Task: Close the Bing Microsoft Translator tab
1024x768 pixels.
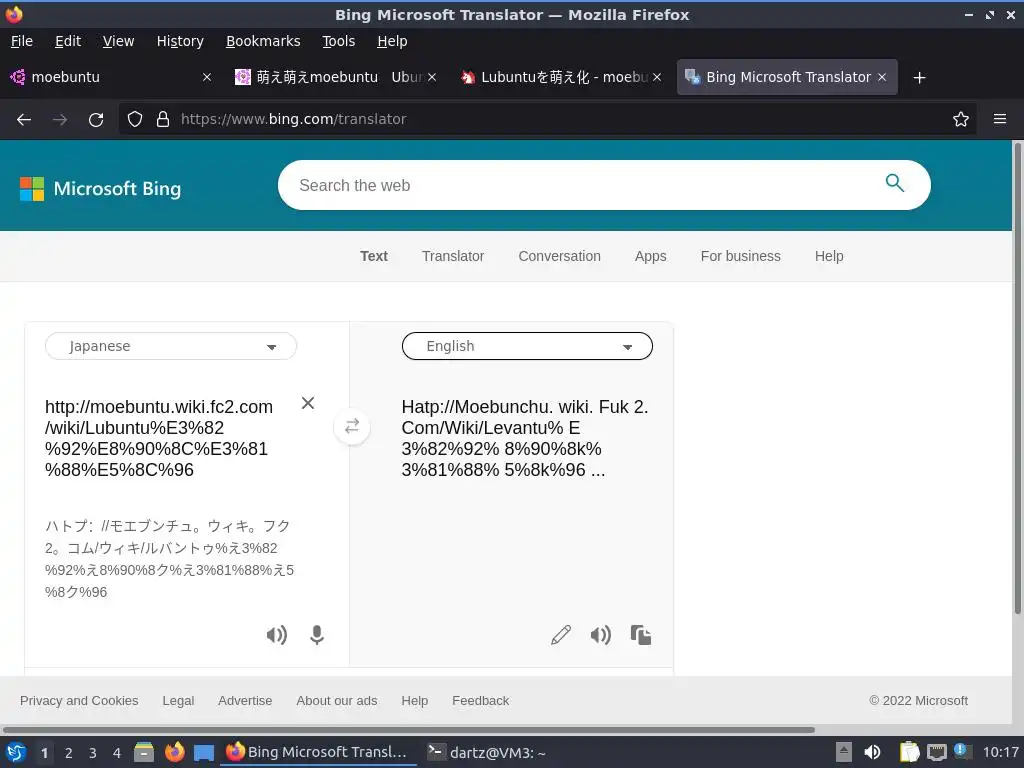Action: point(882,77)
